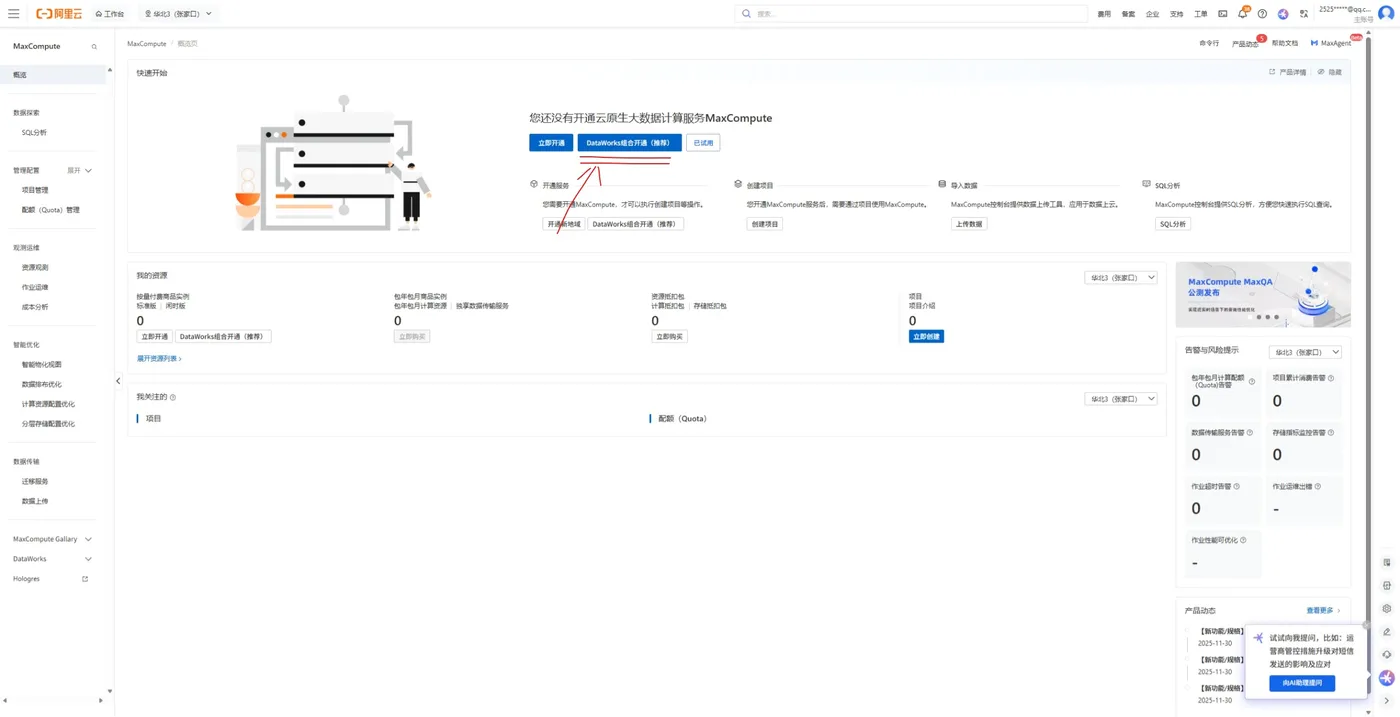Open the notifications bell
The height and width of the screenshot is (717, 1400).
pyautogui.click(x=1242, y=14)
